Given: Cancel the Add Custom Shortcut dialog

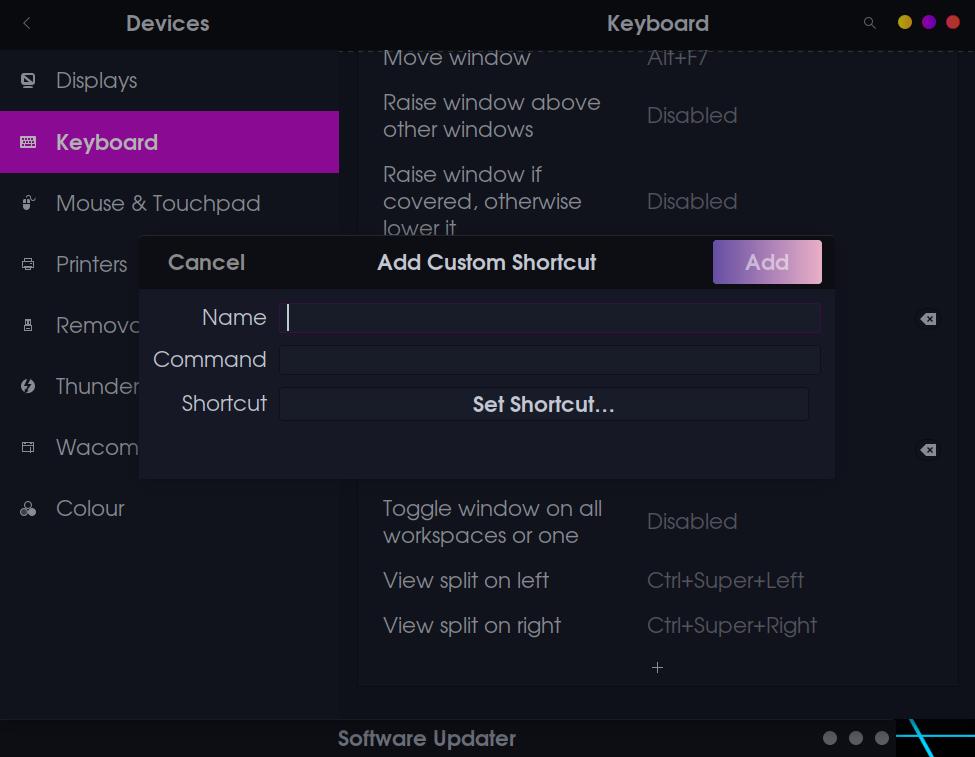Looking at the screenshot, I should point(206,262).
